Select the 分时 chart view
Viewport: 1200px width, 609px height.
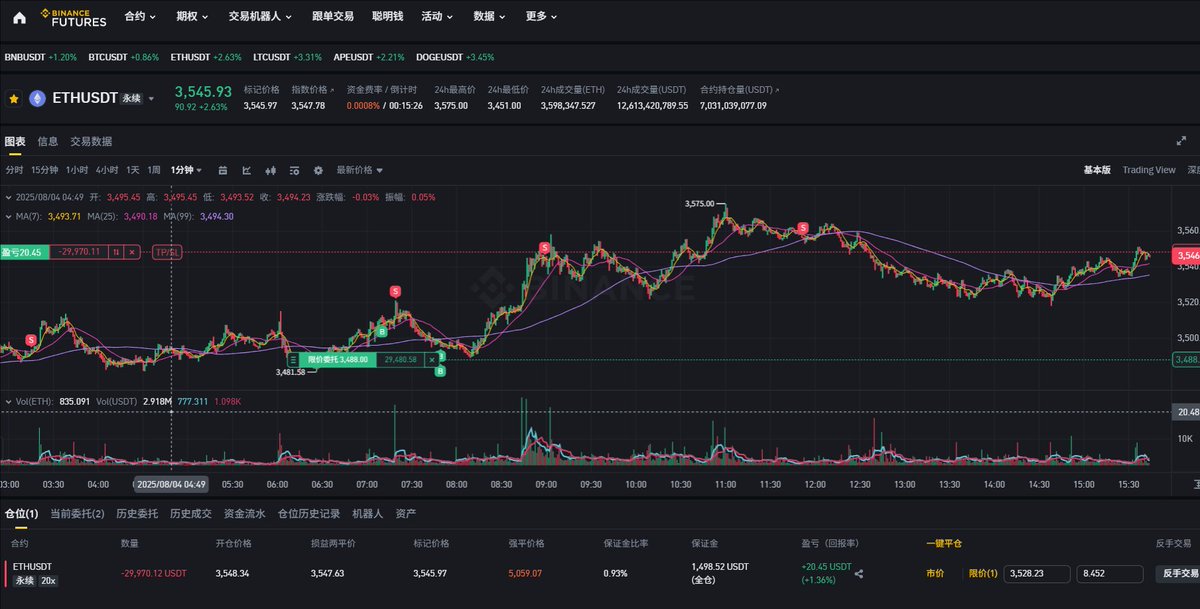pos(14,170)
